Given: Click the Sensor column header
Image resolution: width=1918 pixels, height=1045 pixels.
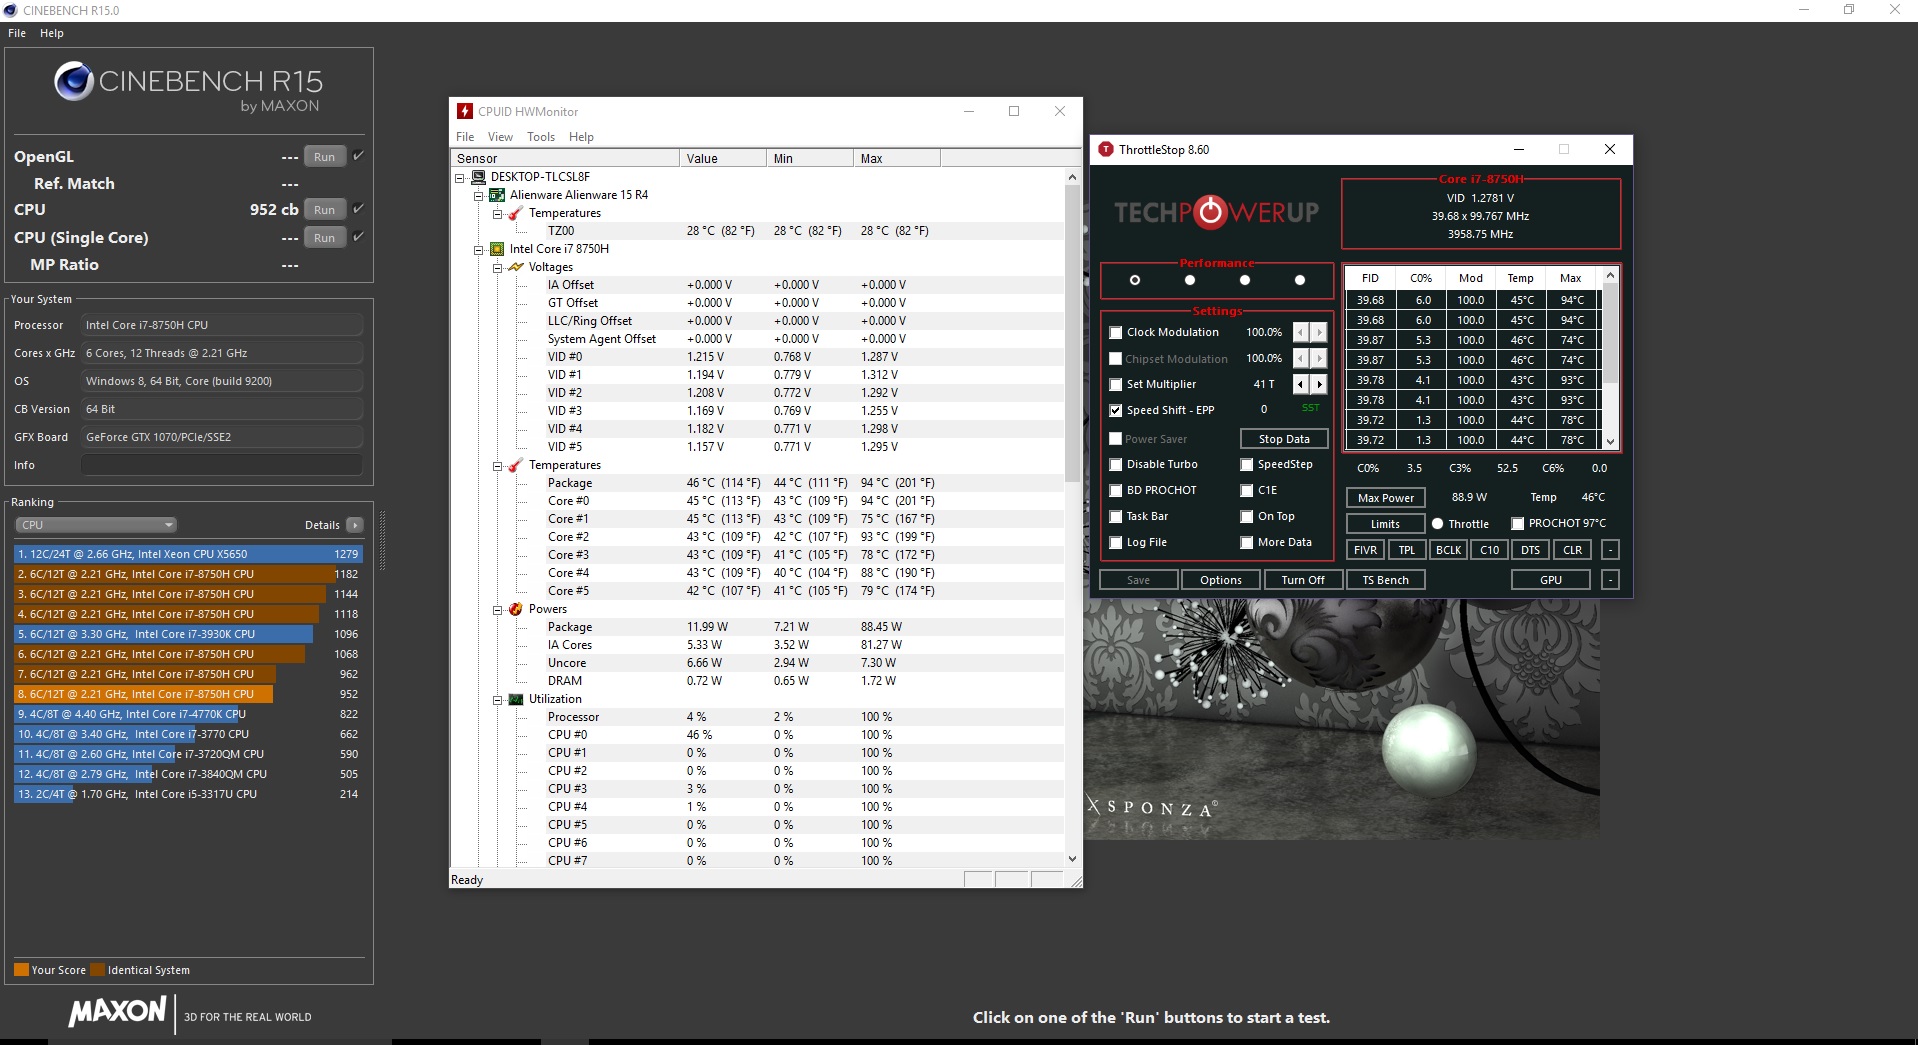Looking at the screenshot, I should [x=565, y=158].
